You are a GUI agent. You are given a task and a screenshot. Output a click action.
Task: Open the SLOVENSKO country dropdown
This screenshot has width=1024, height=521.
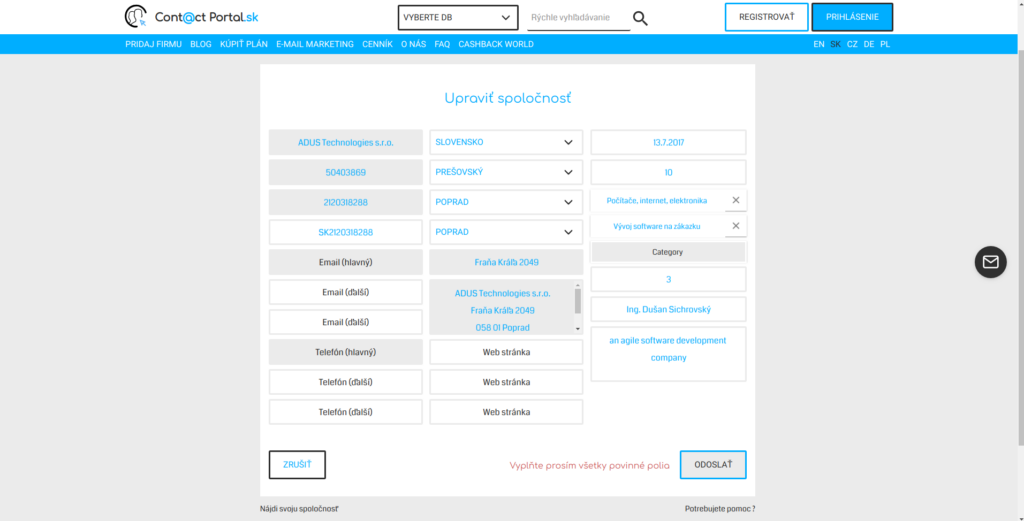(506, 142)
